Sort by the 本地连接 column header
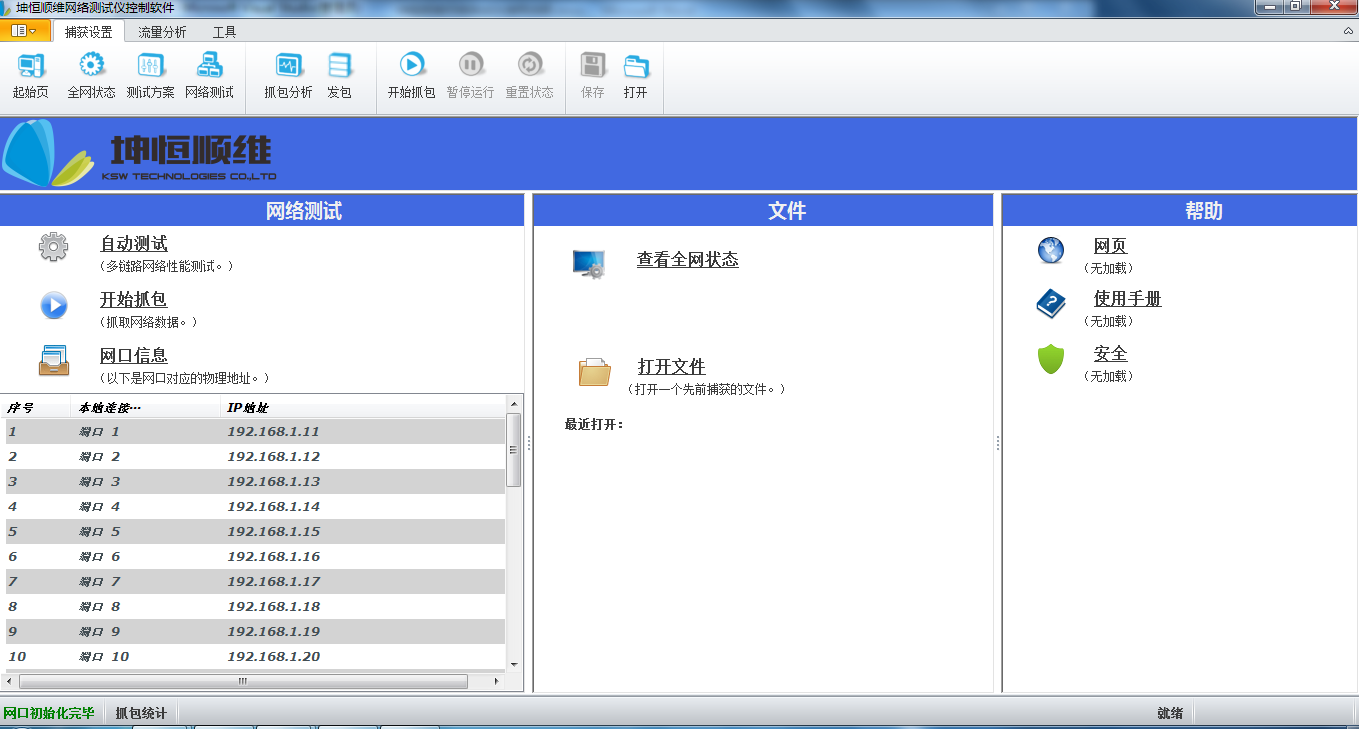Image resolution: width=1359 pixels, height=729 pixels. coord(146,408)
